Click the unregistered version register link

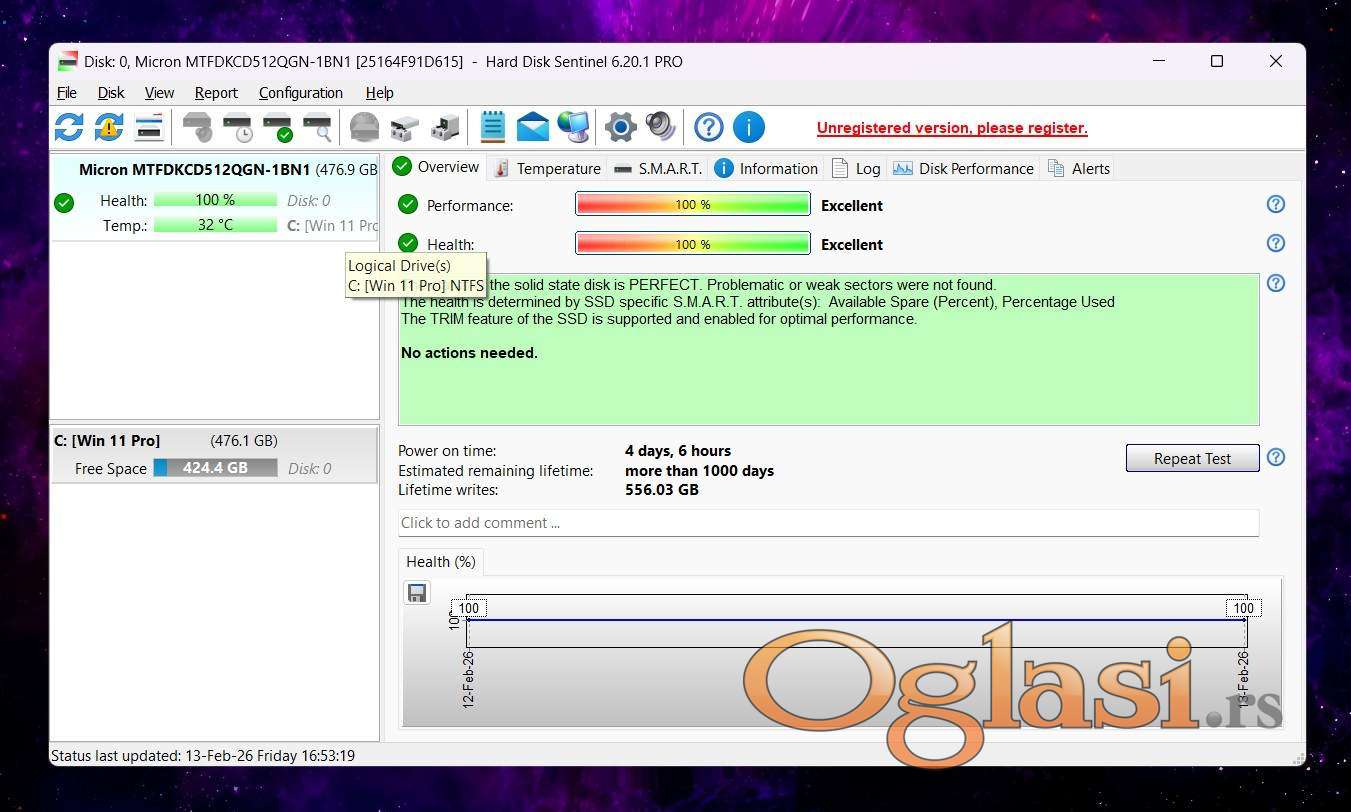951,128
